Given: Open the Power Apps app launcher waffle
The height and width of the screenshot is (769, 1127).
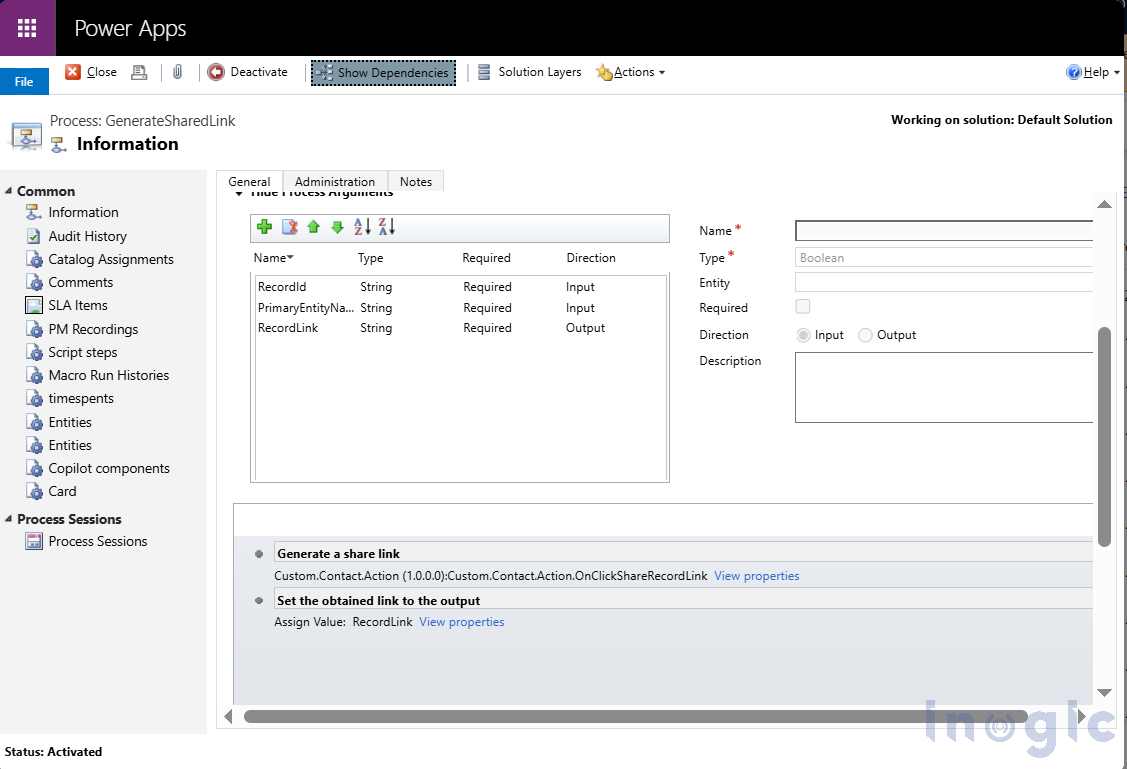Looking at the screenshot, I should tap(27, 28).
